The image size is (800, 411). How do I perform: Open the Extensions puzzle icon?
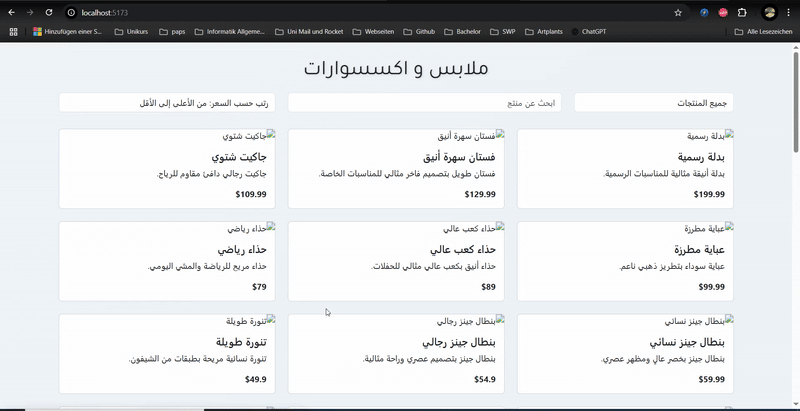tap(742, 12)
